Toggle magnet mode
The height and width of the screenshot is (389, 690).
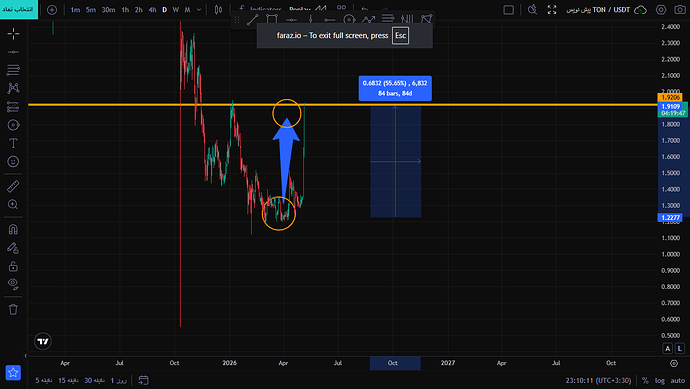[13, 229]
